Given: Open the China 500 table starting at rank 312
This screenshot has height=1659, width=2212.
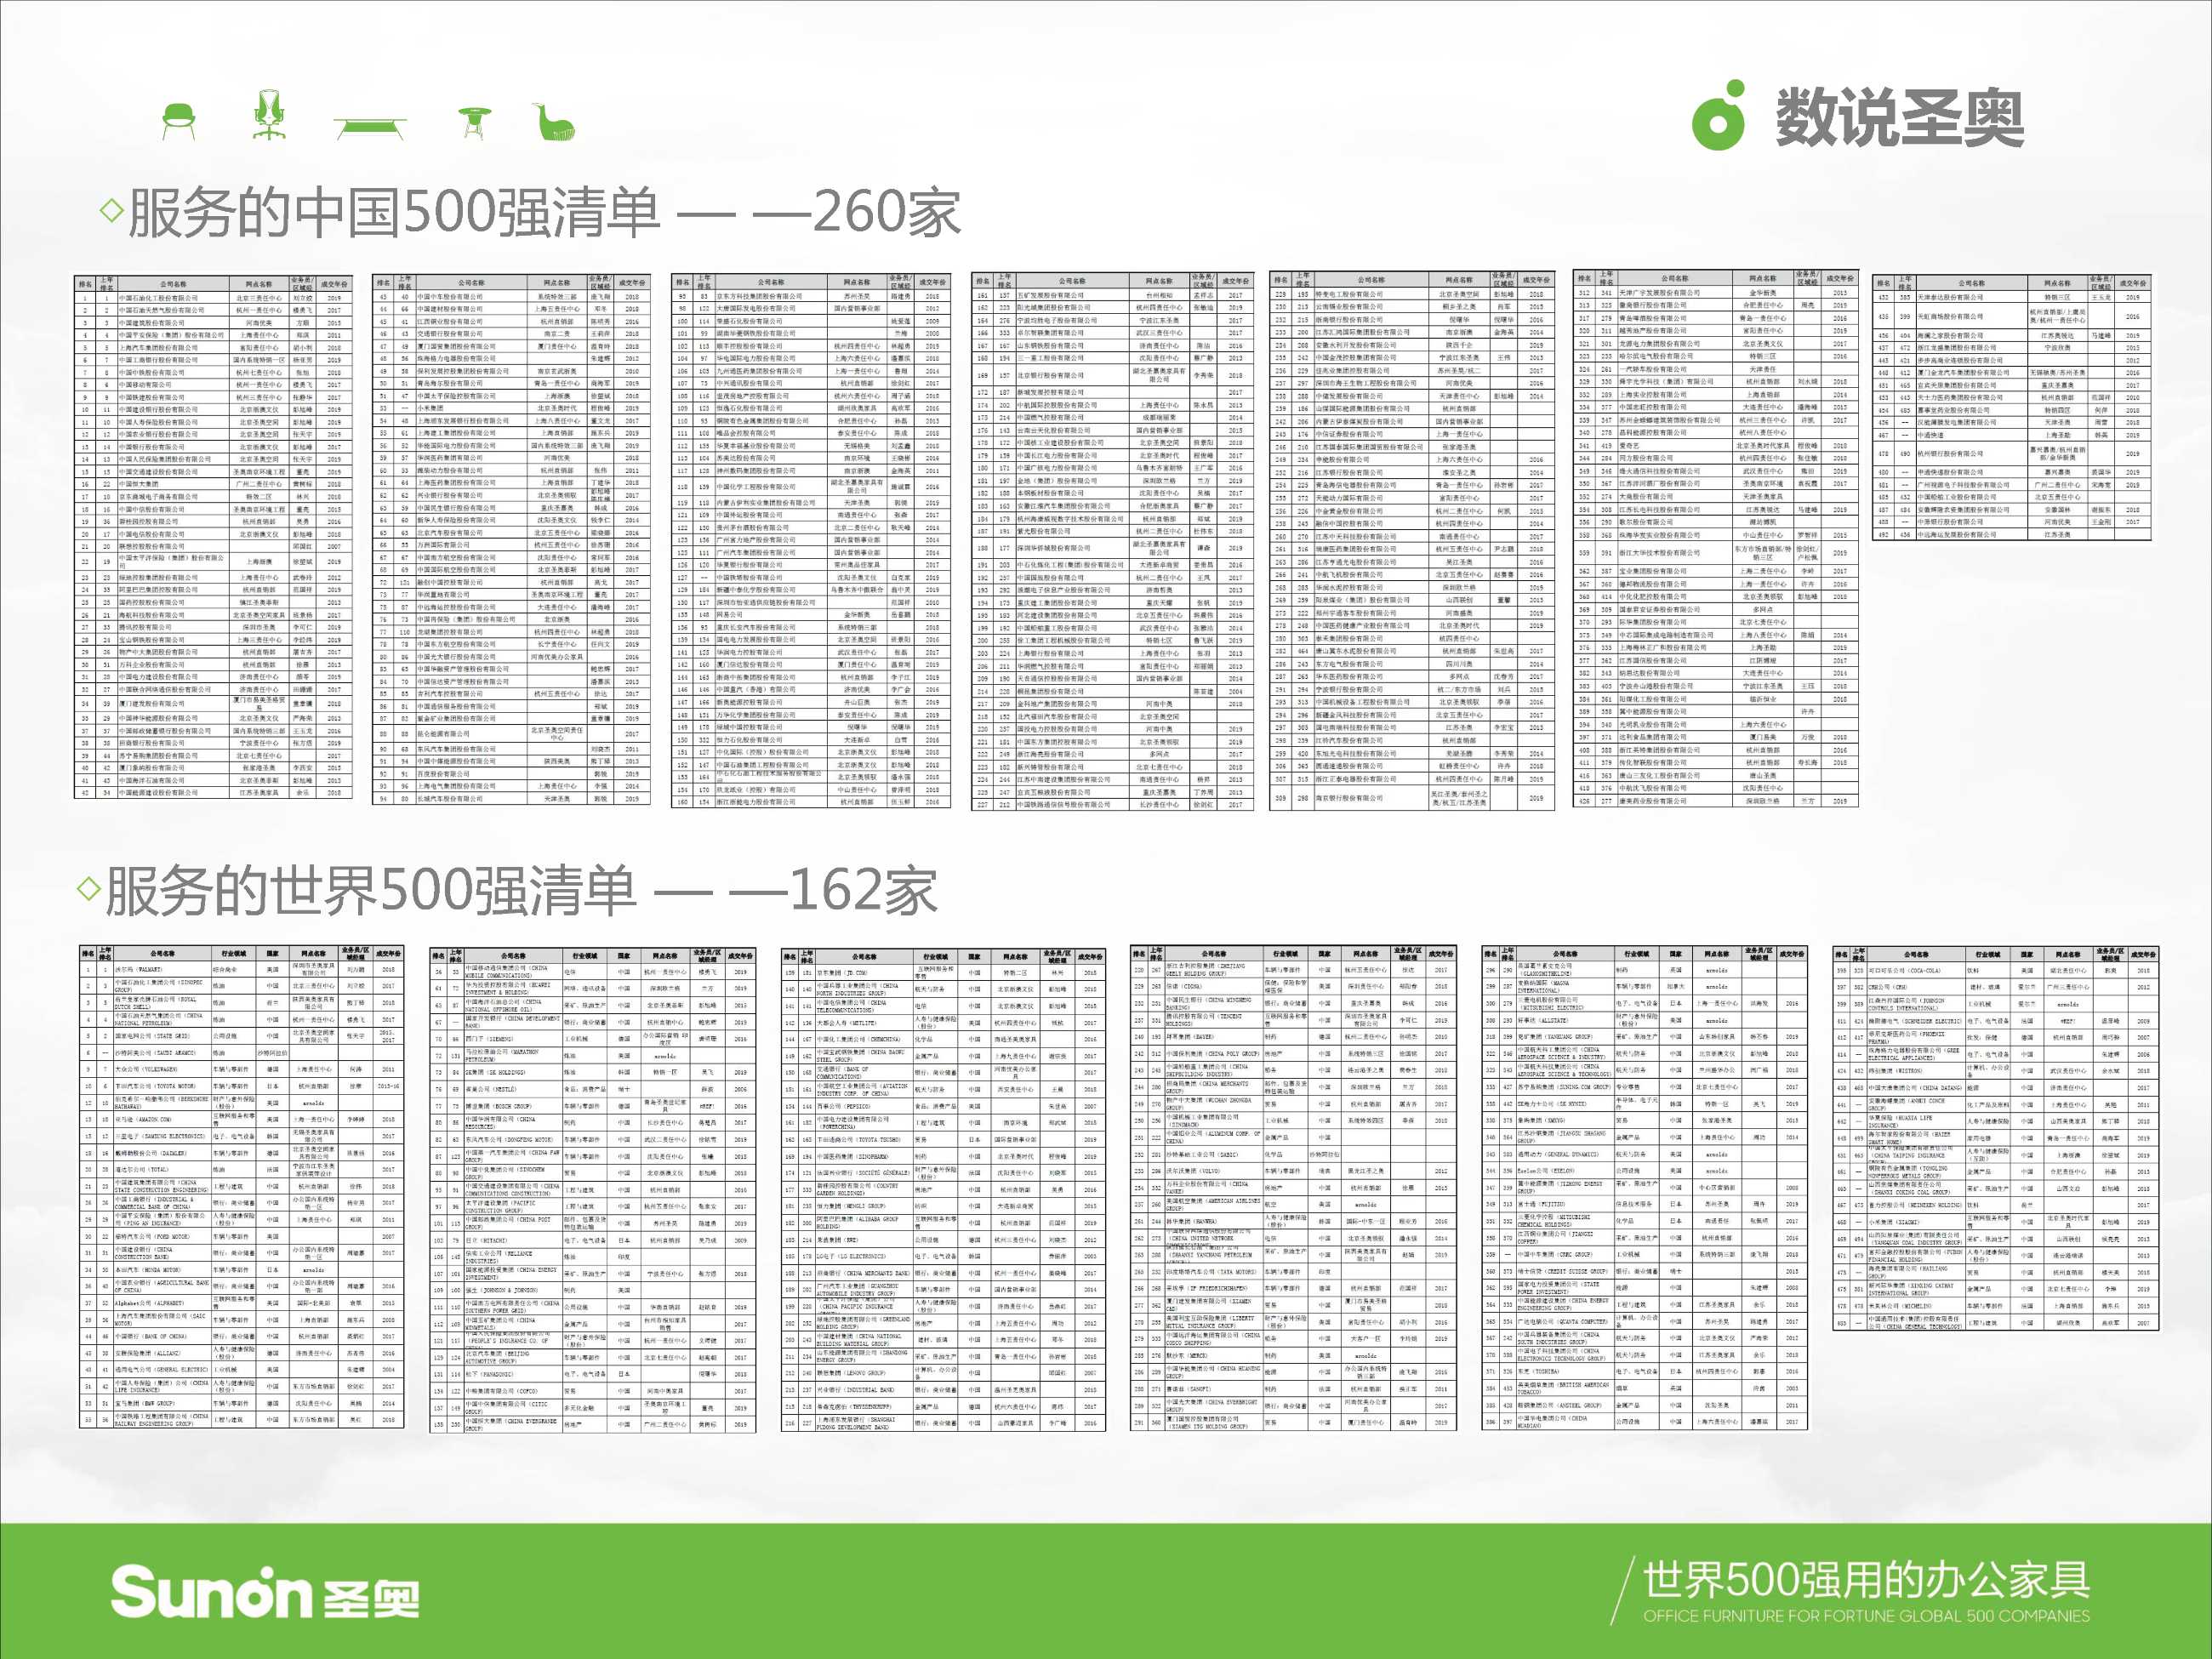Looking at the screenshot, I should click(x=1715, y=539).
